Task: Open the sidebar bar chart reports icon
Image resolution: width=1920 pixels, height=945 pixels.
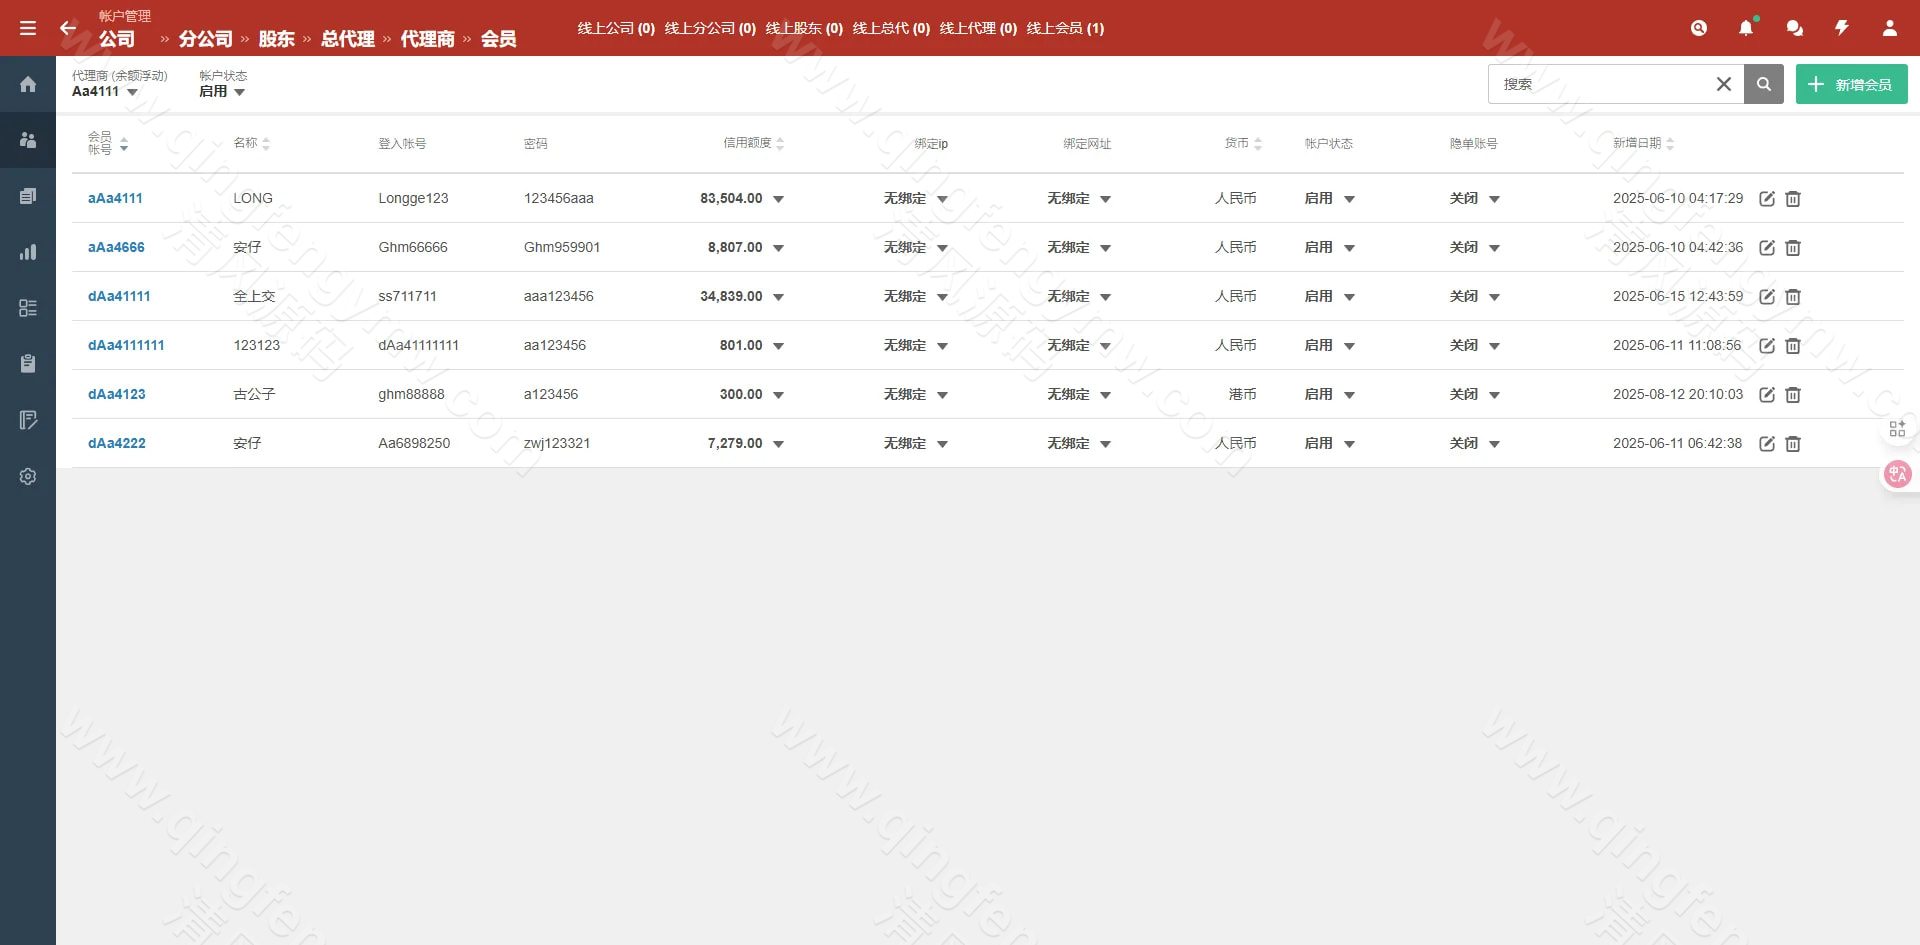Action: 28,252
